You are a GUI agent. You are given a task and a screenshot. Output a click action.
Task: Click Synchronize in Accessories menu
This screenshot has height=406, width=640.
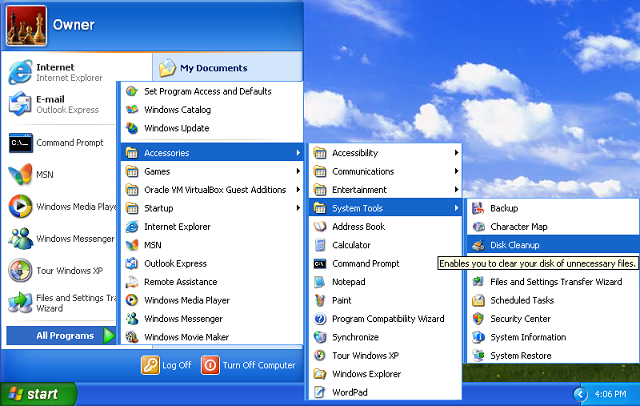tap(385, 337)
